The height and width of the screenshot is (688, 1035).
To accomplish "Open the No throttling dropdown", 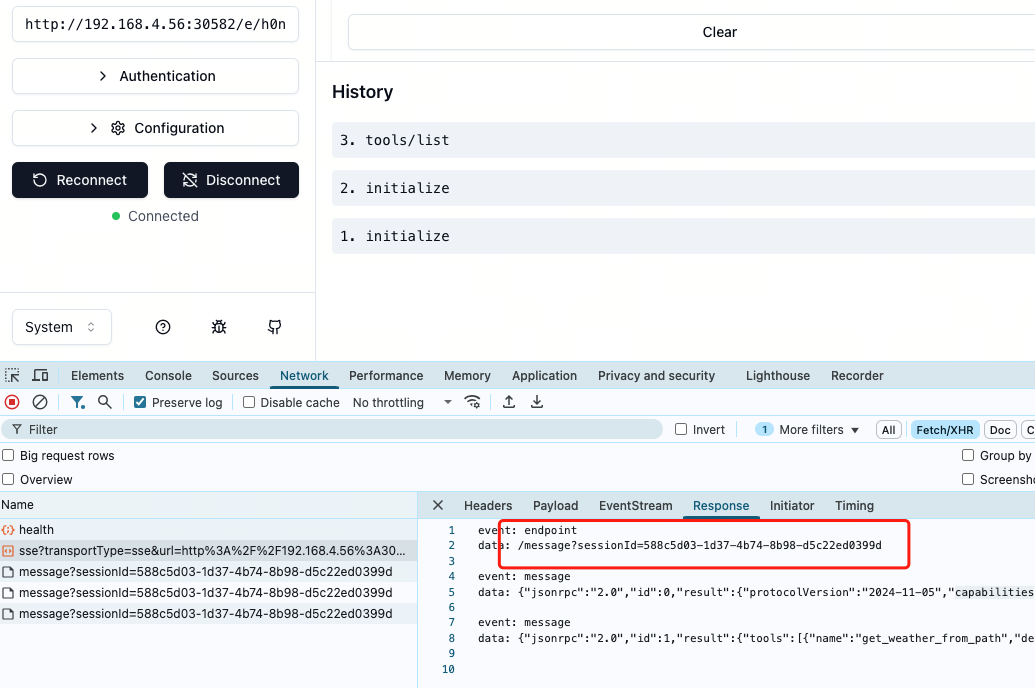I will (402, 402).
